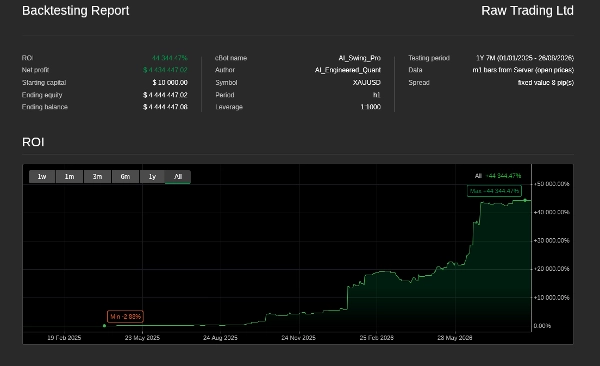Click the Ending balance value

tap(165, 107)
